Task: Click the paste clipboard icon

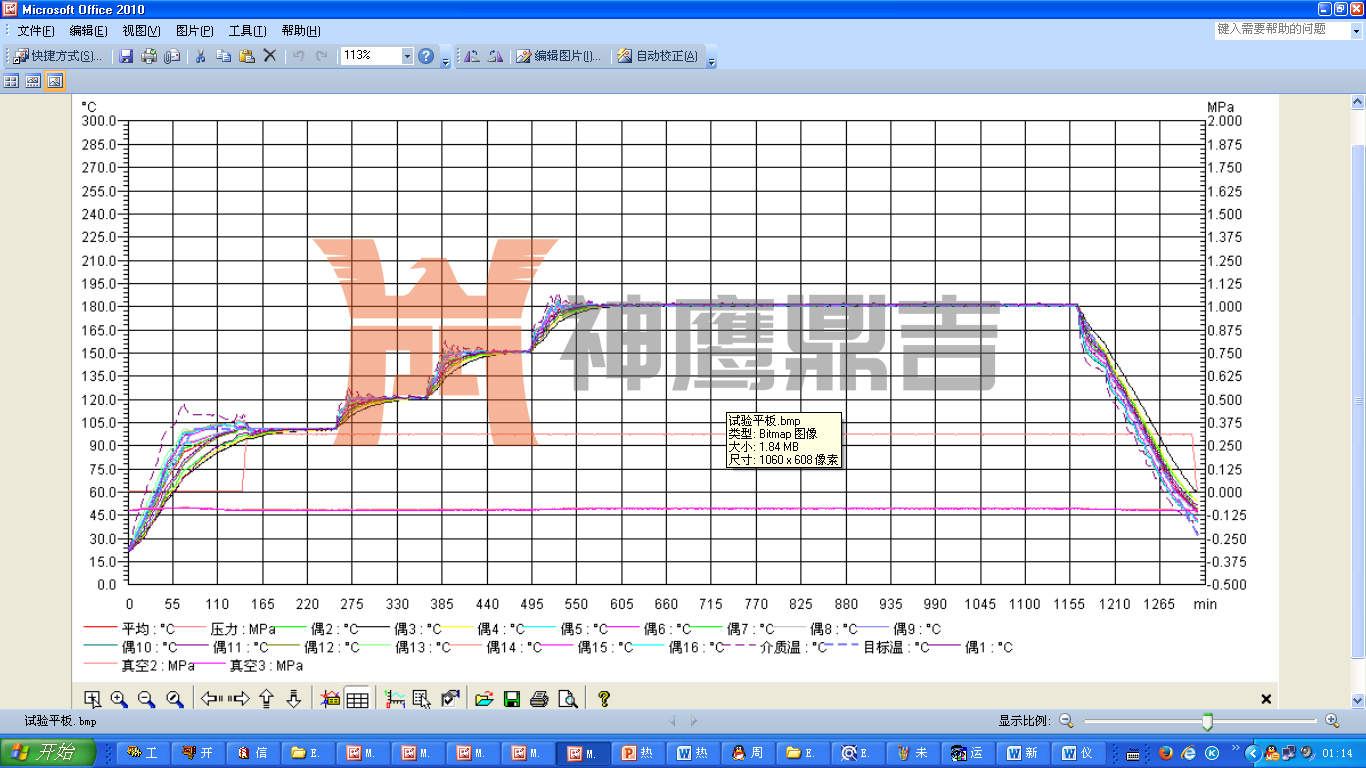Action: pos(246,56)
